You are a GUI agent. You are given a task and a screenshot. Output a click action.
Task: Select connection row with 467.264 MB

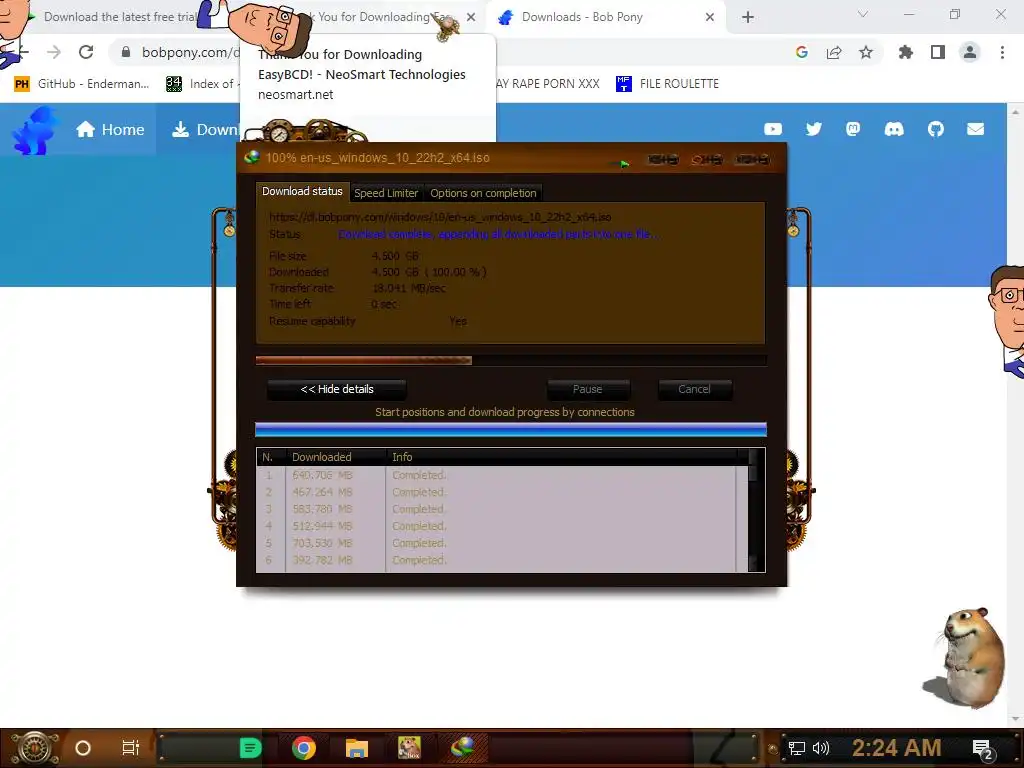click(x=502, y=492)
